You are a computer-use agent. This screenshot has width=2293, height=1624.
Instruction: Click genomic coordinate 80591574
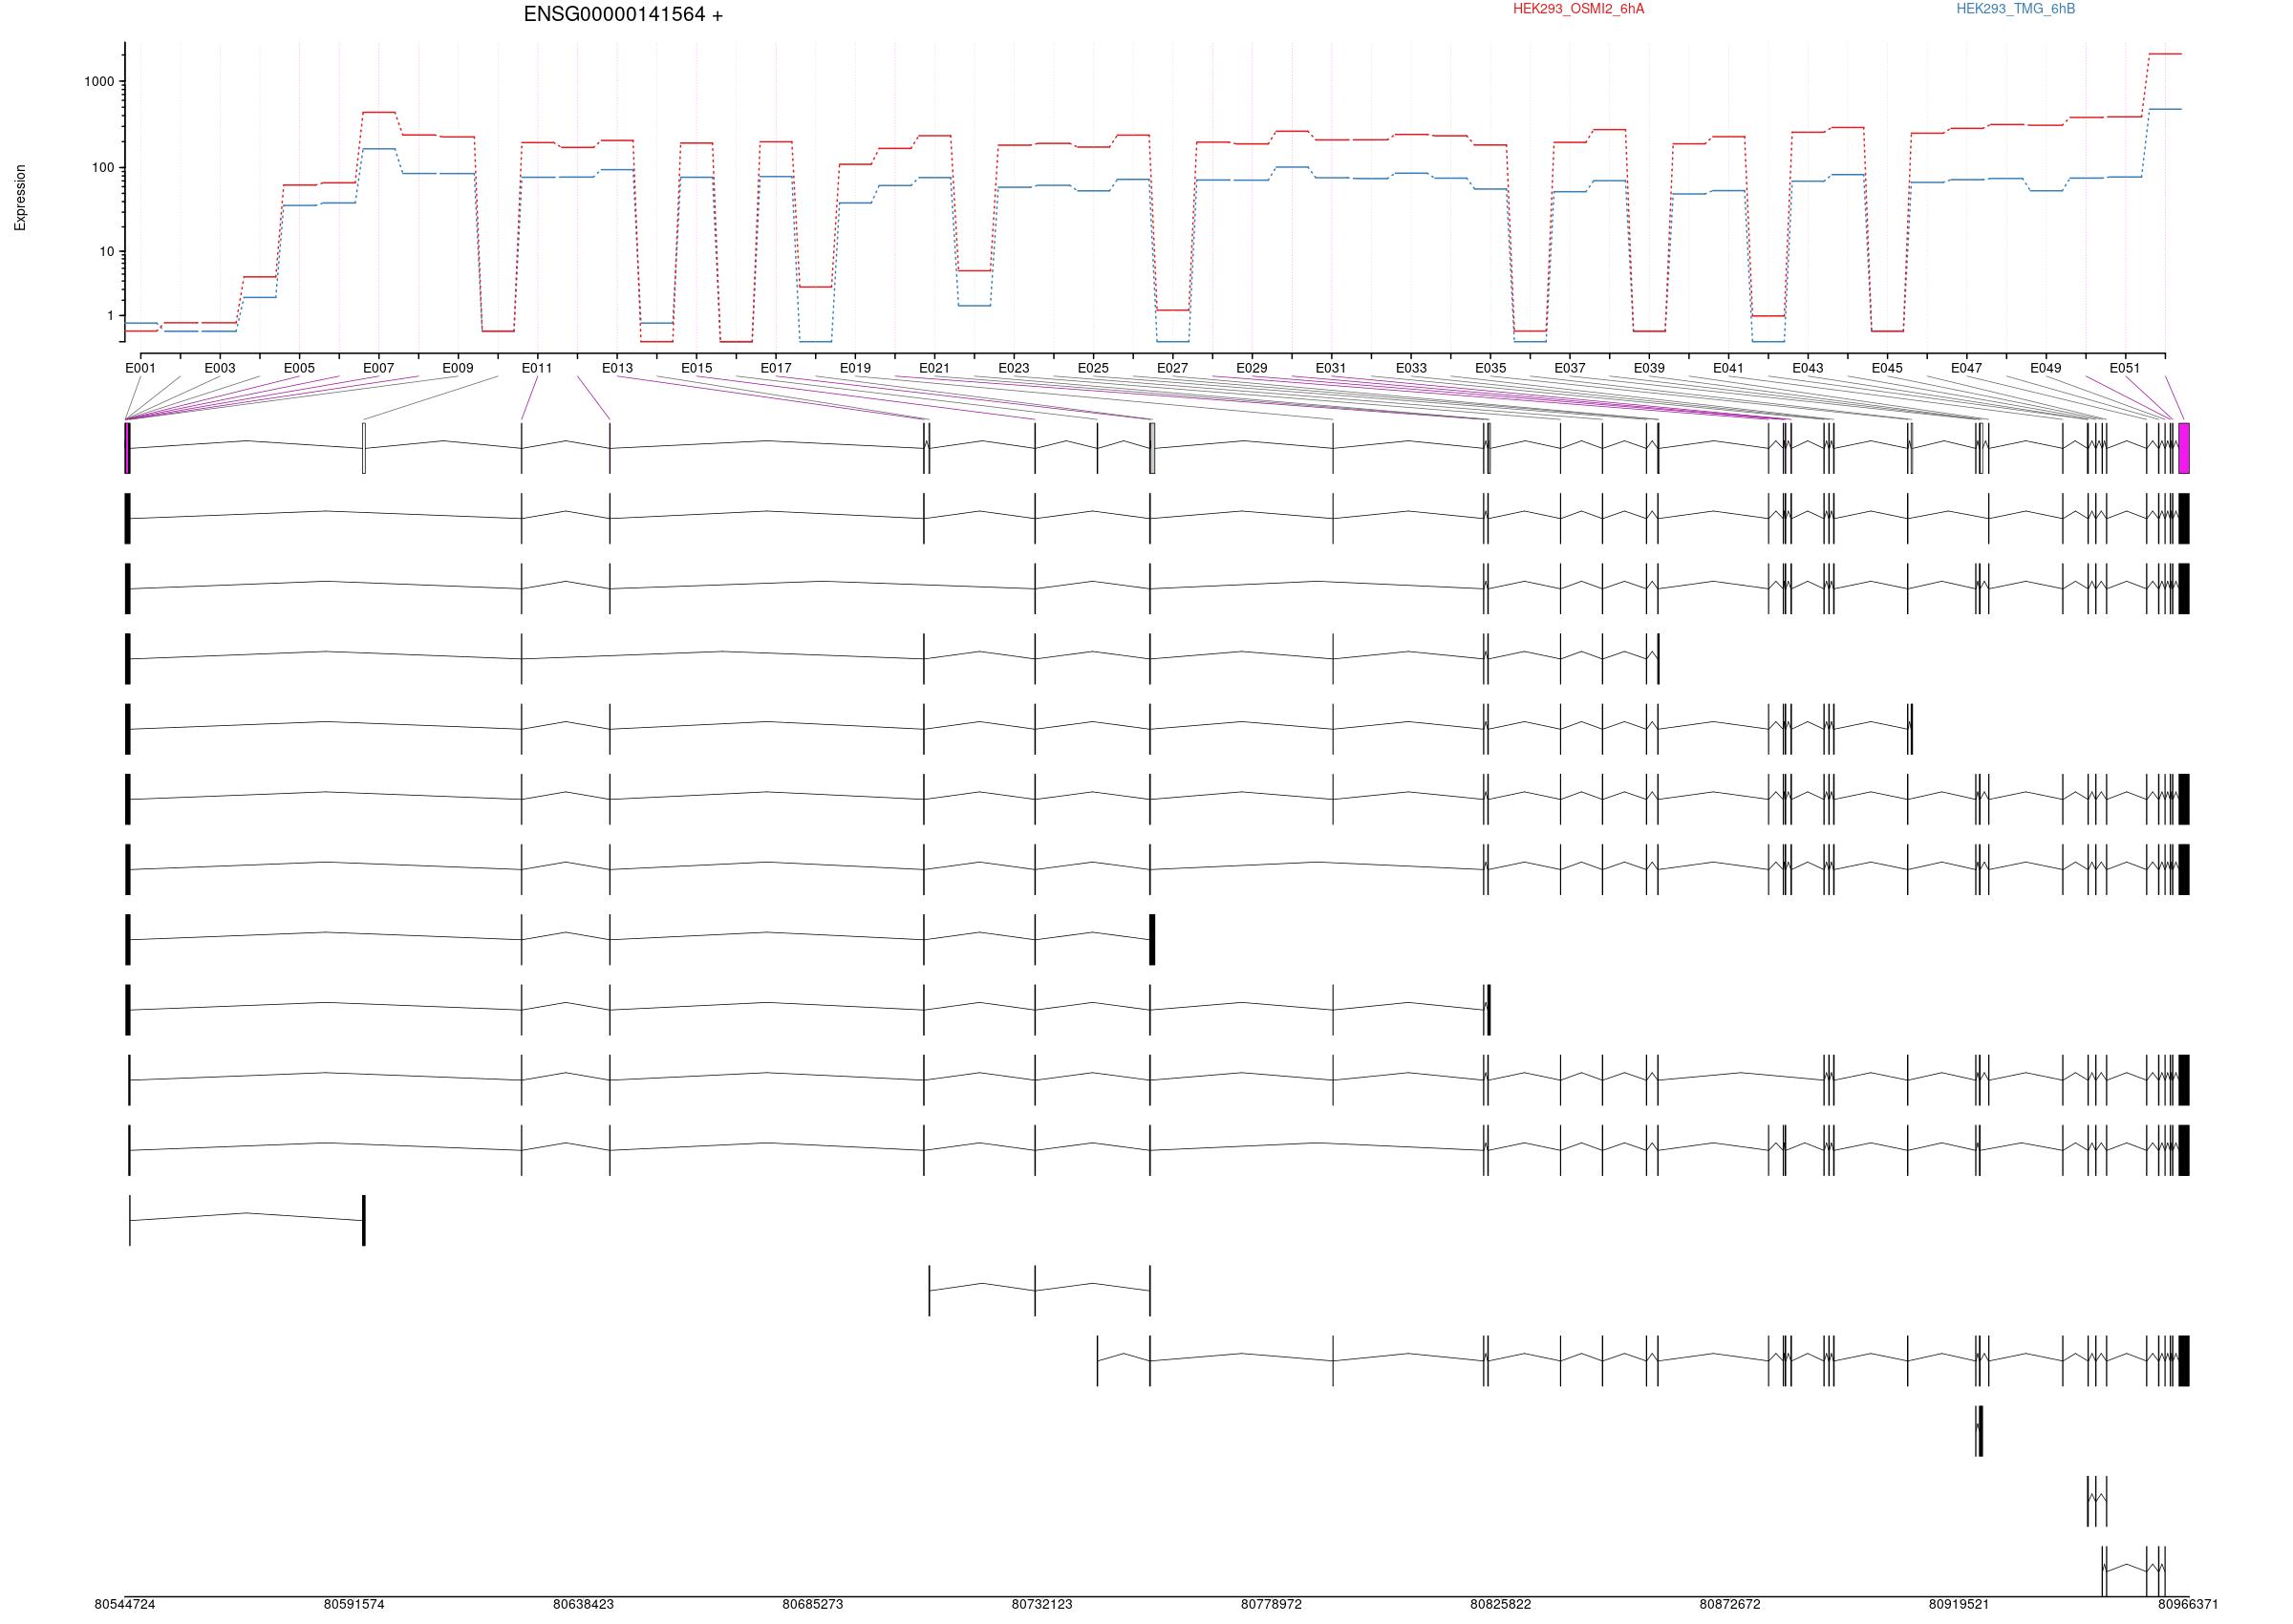point(354,1604)
